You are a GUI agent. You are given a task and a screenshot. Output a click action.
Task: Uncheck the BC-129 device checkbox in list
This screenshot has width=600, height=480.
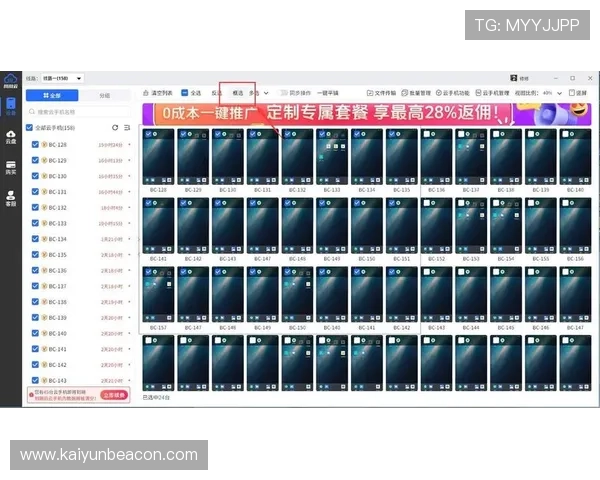(x=35, y=160)
